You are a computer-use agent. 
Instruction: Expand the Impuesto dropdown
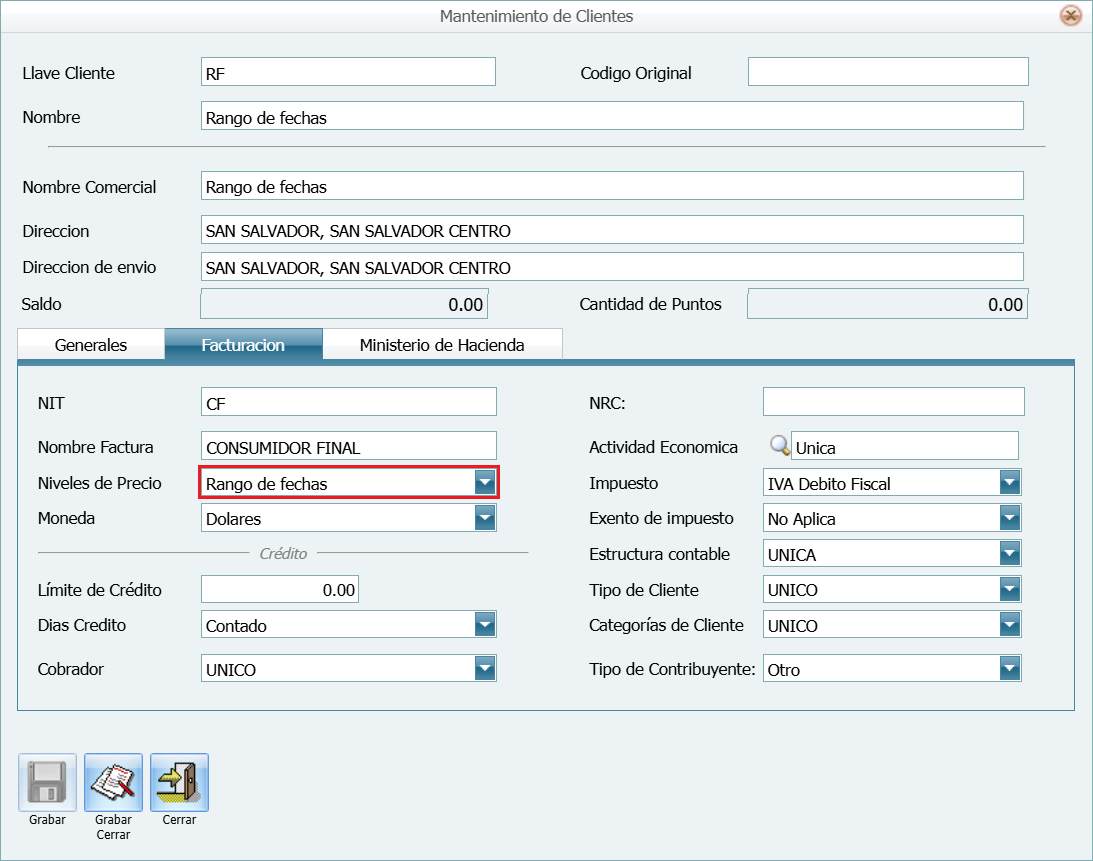[1010, 482]
